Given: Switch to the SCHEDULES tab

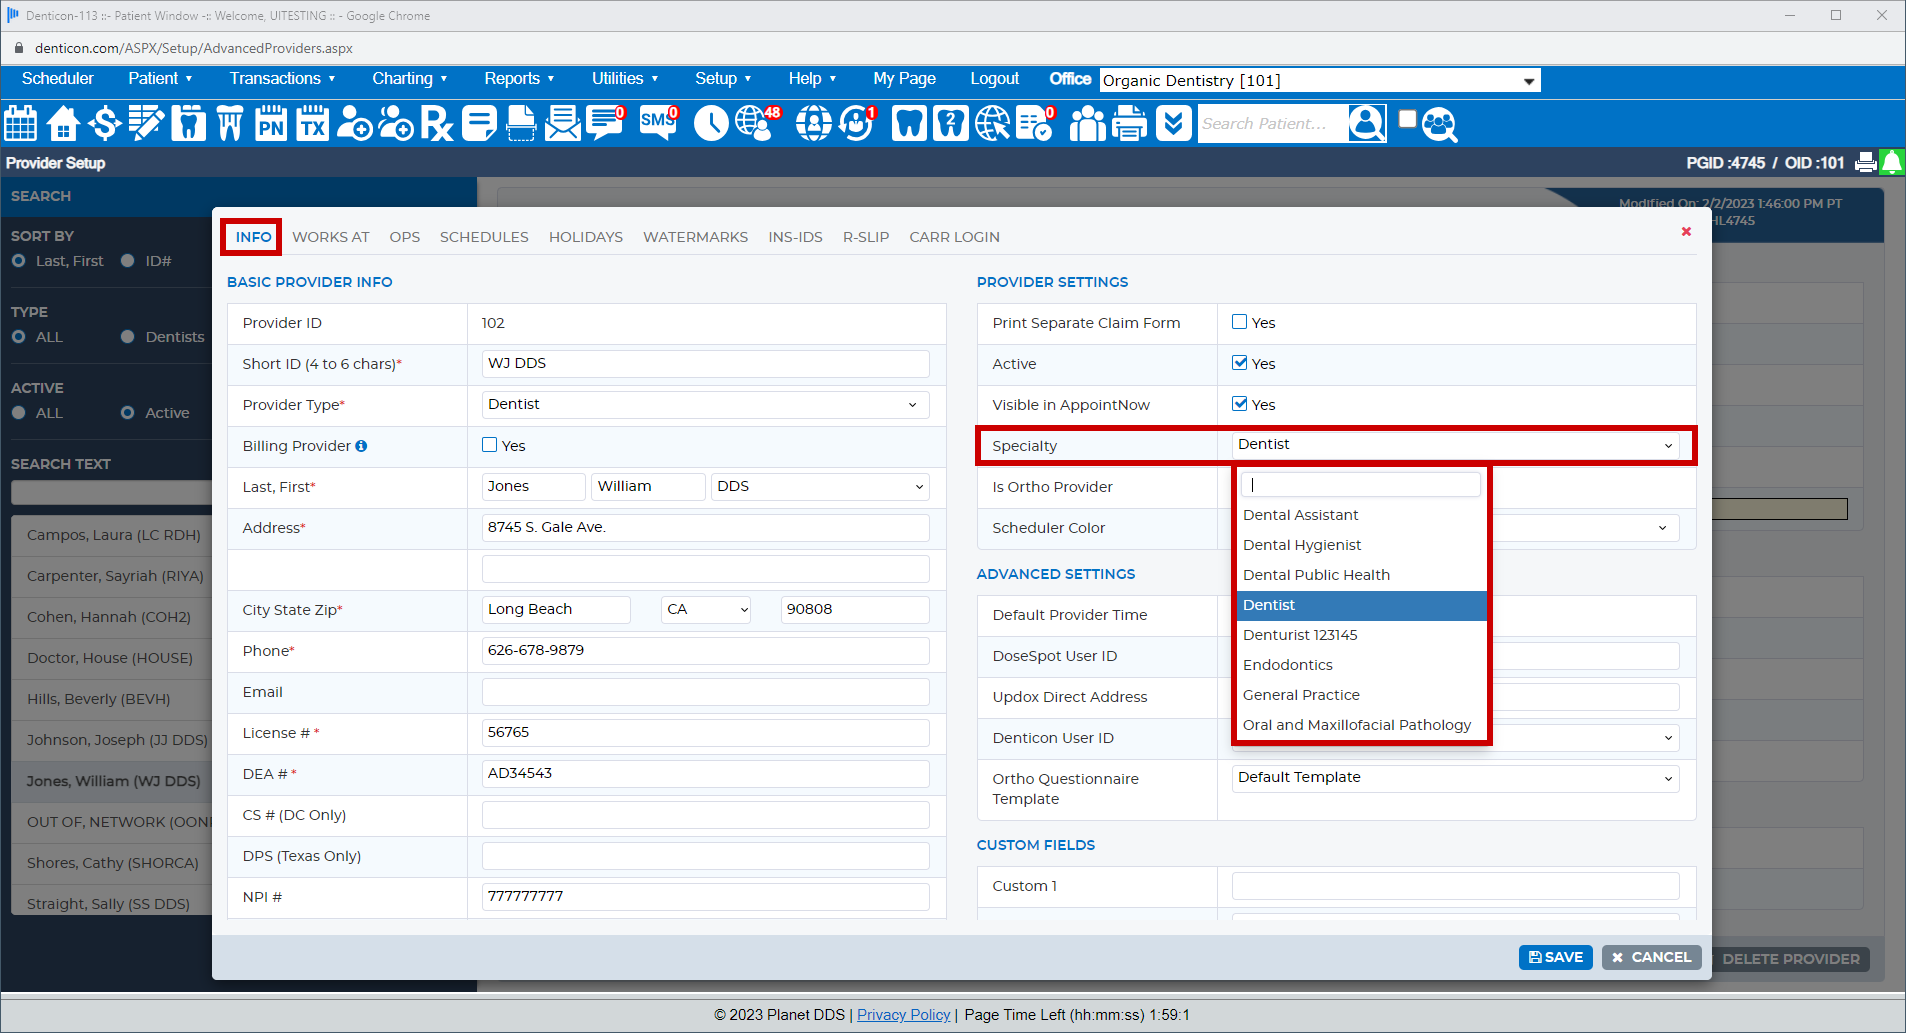Looking at the screenshot, I should [484, 237].
